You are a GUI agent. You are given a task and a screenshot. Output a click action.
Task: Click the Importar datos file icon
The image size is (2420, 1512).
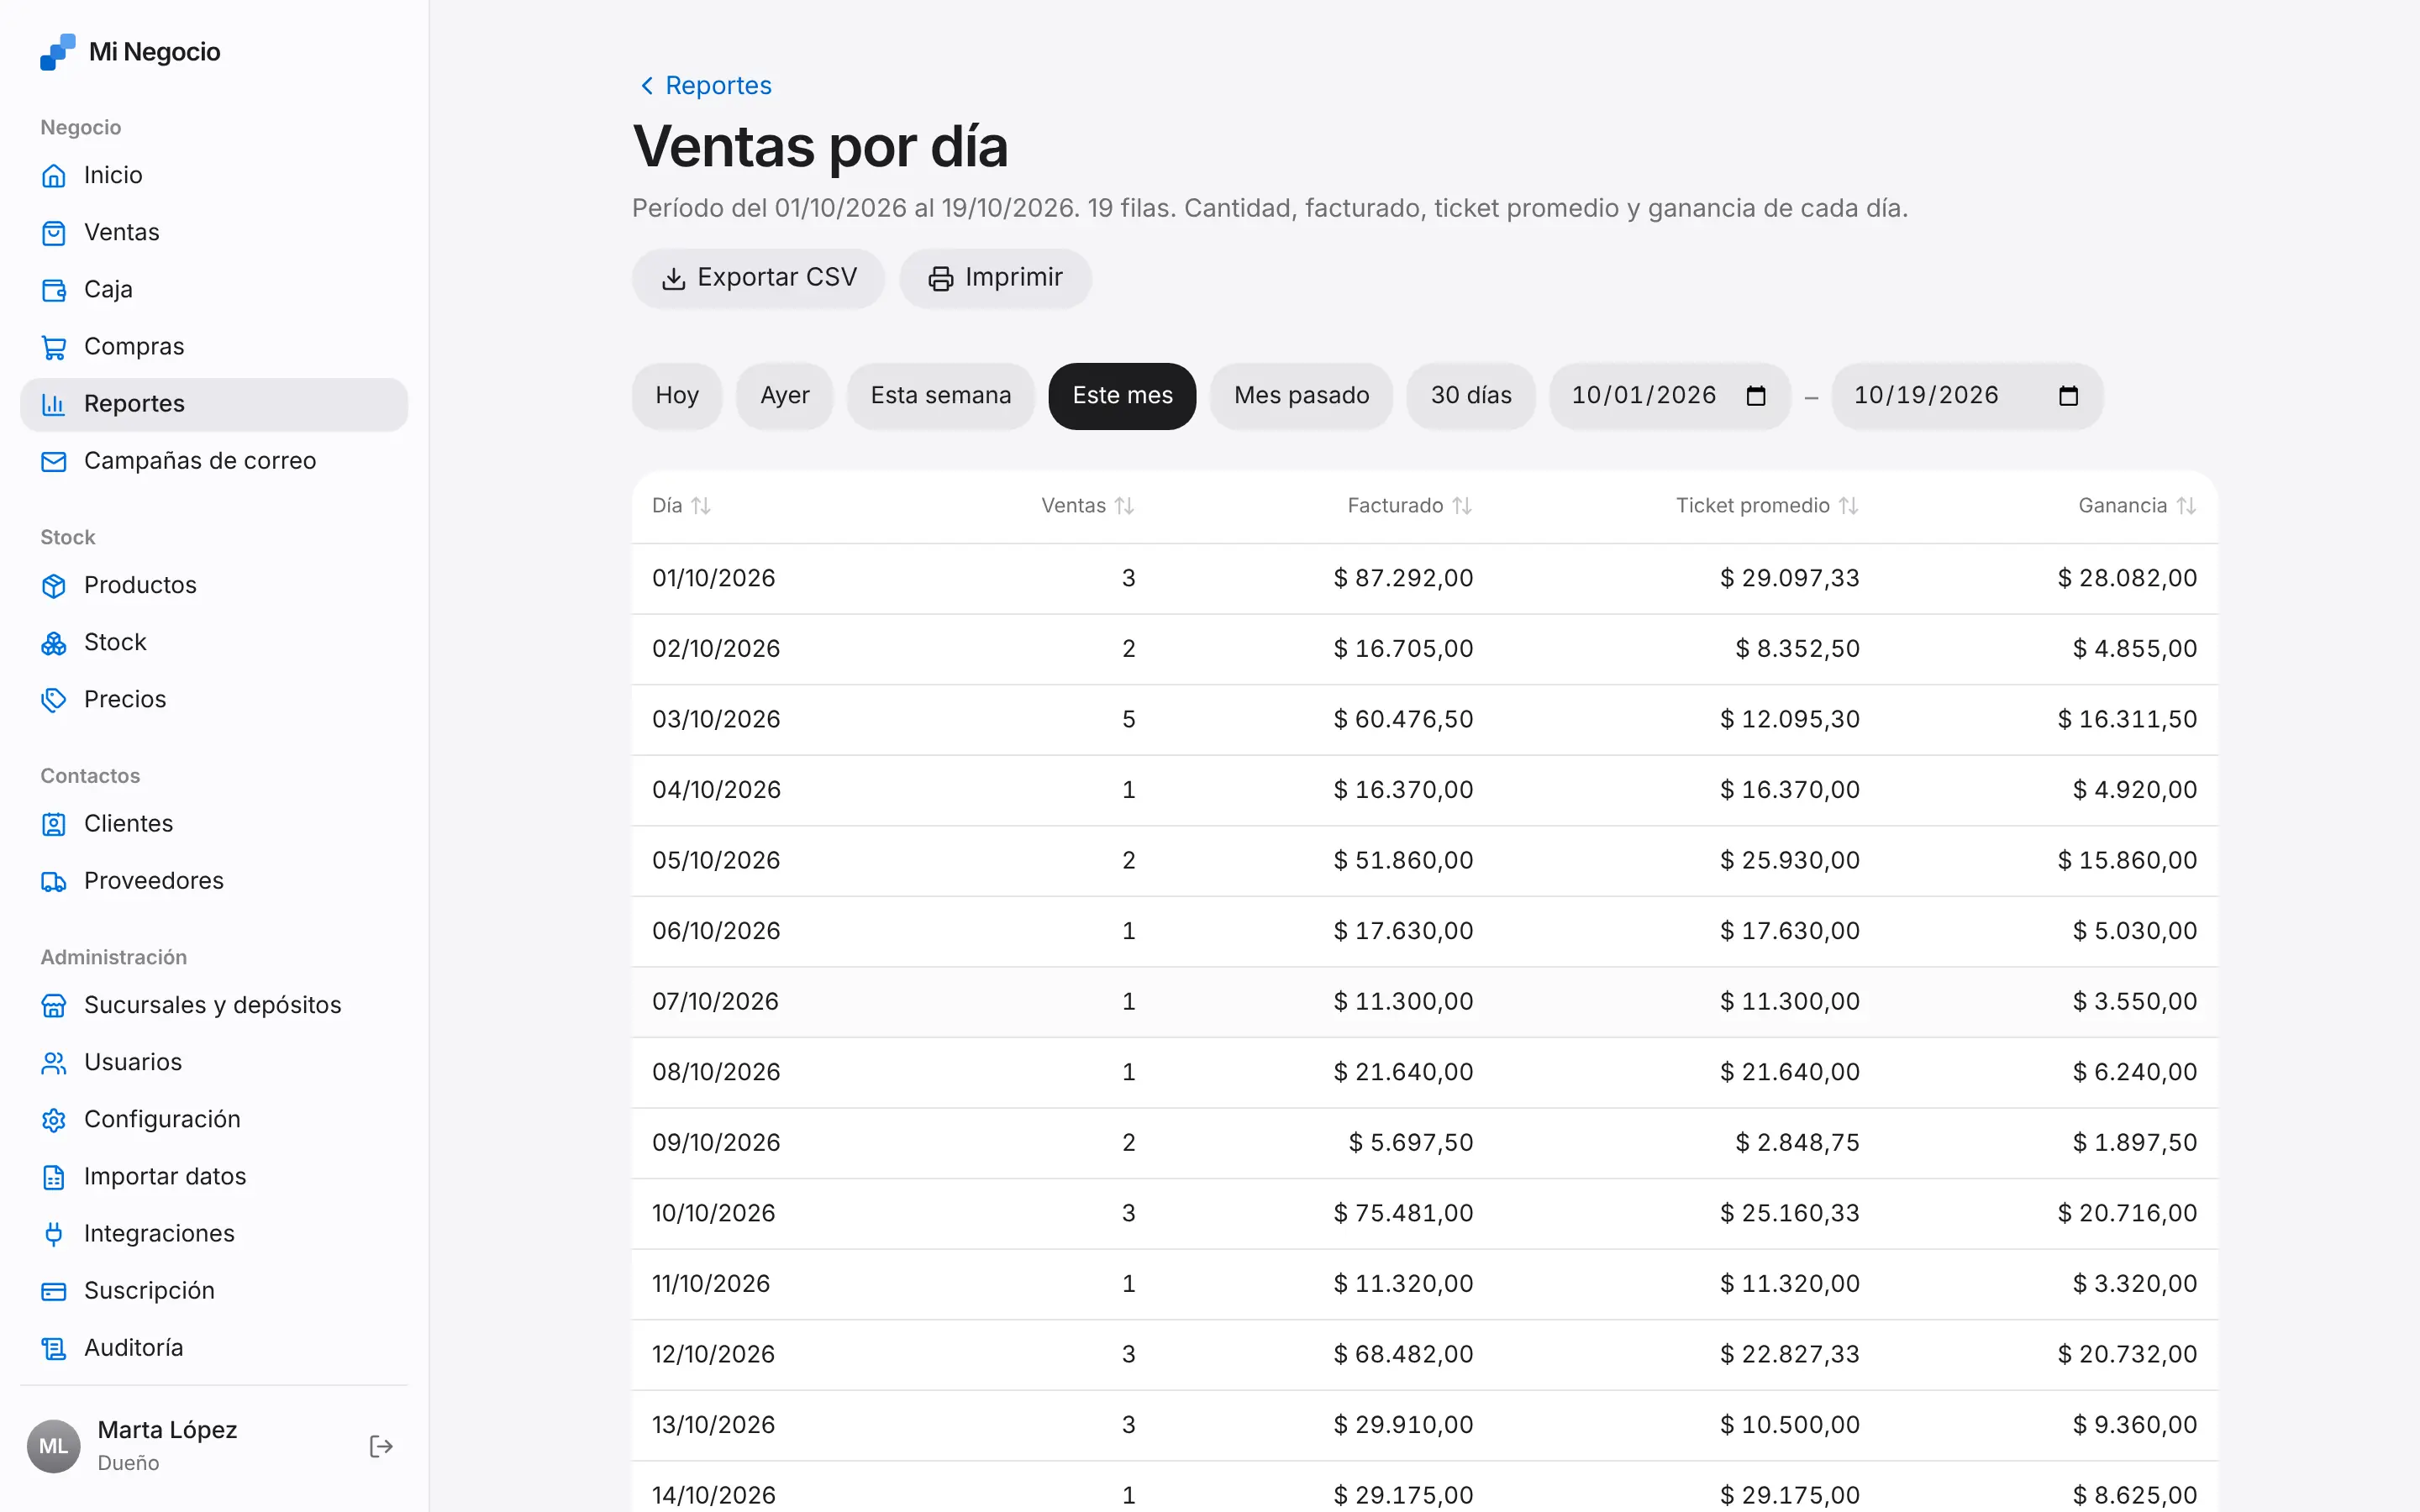click(x=54, y=1177)
